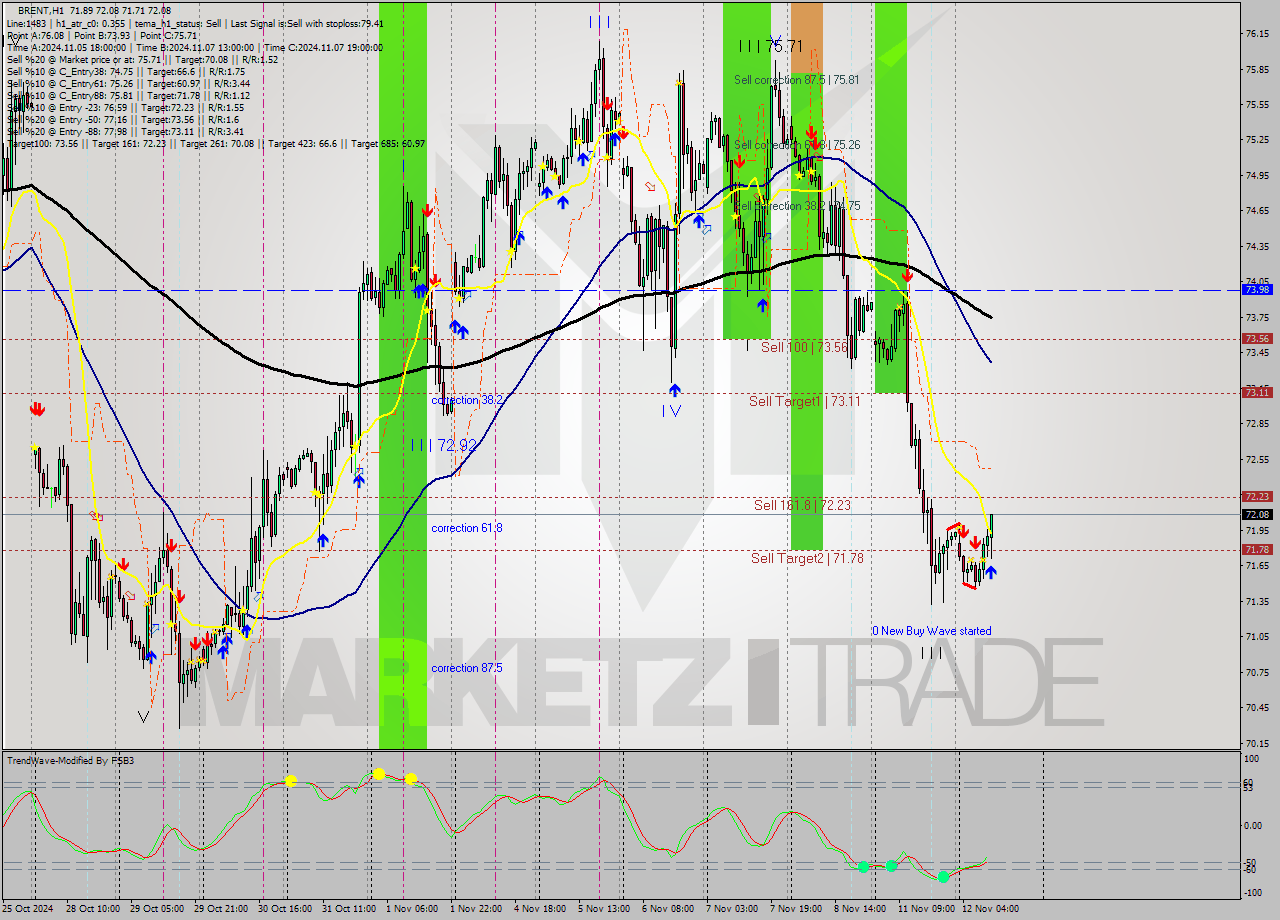Screen dimensions: 1280x920
Task: Click the '6 Nov 08:00' time label
Action: tap(667, 909)
